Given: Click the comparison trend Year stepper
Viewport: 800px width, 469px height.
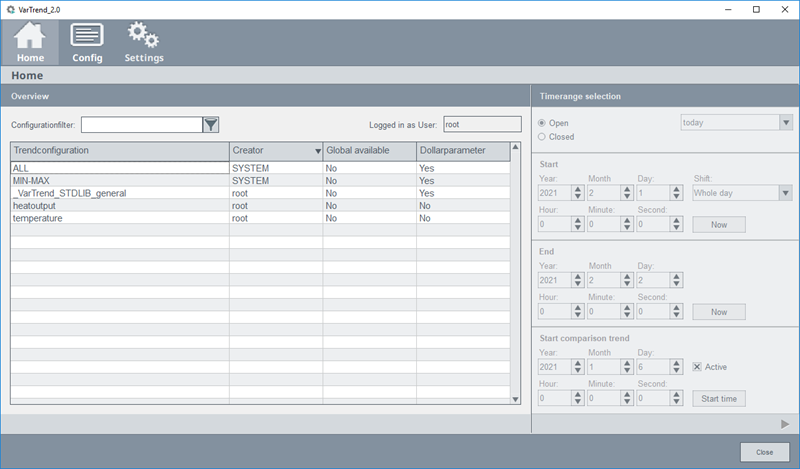Looking at the screenshot, I should (578, 367).
